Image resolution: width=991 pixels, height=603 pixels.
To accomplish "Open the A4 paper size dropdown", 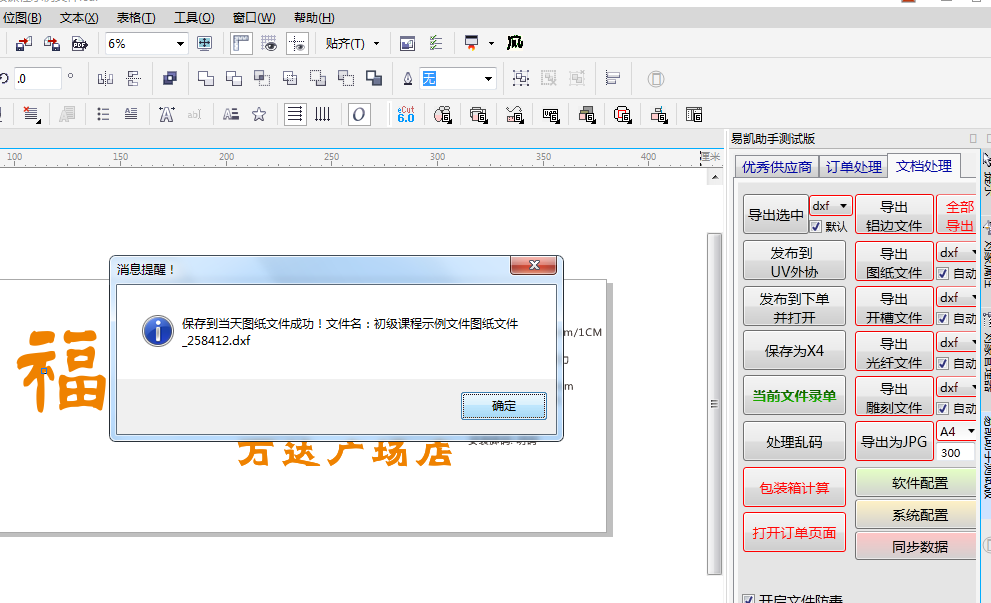I will click(x=970, y=432).
